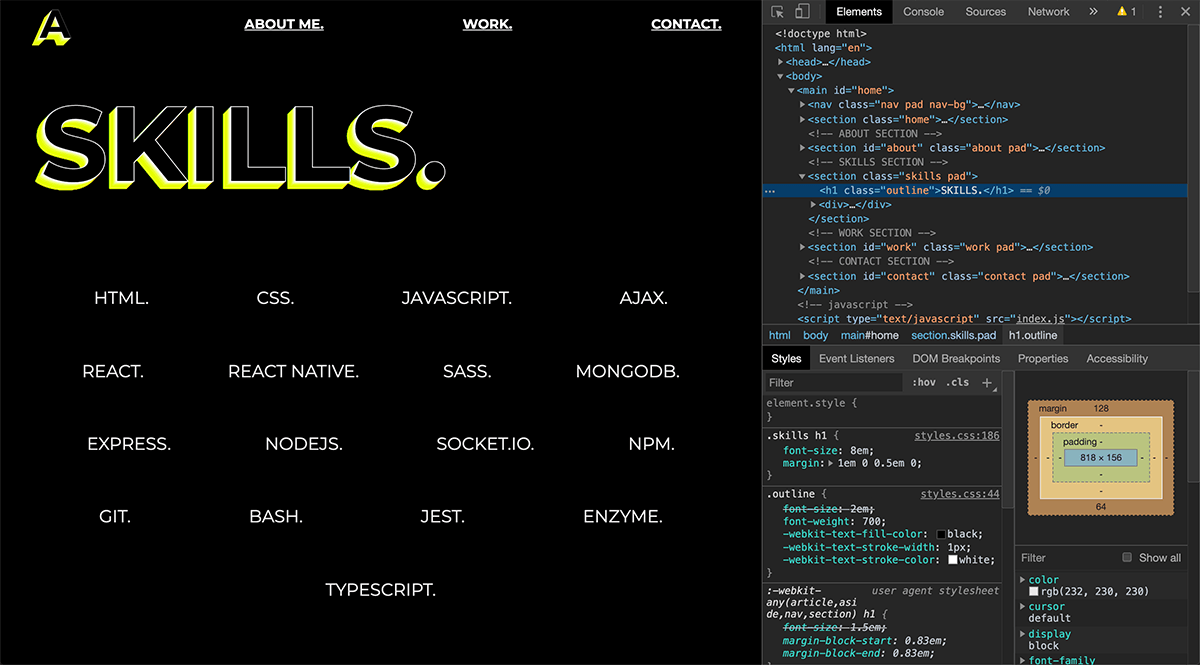
Task: Click the REACT NATIVE. skill text
Action: [293, 371]
